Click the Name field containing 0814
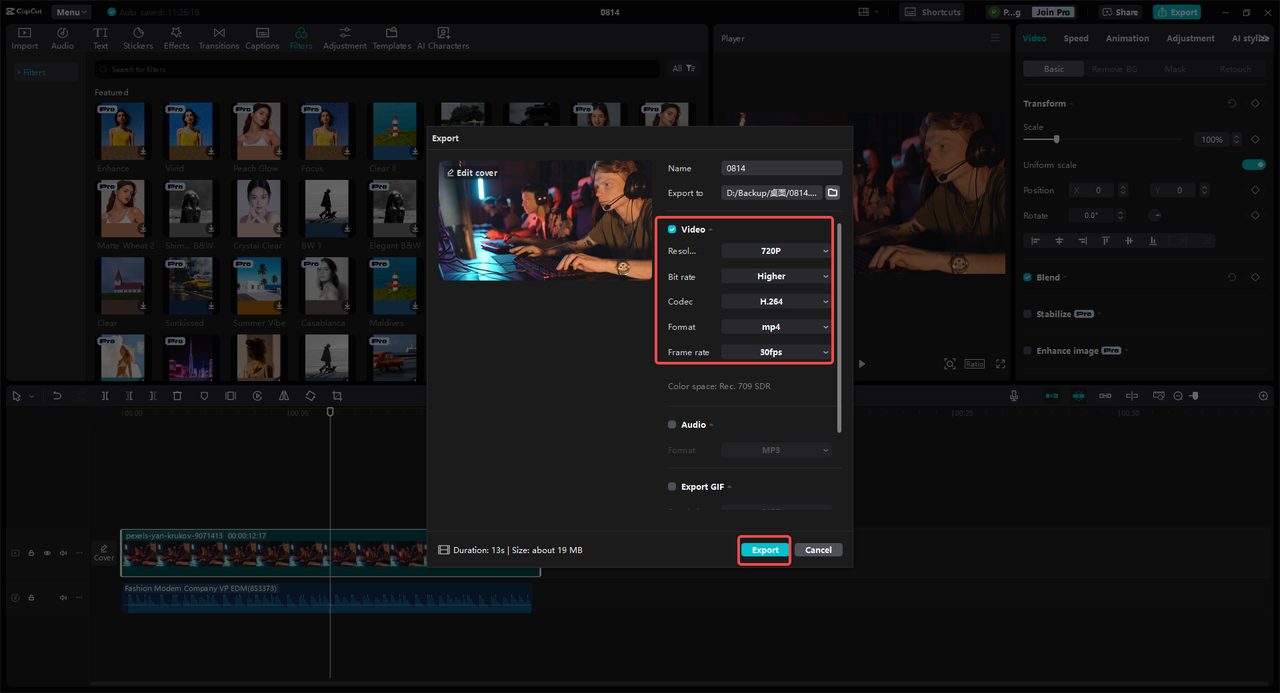Viewport: 1280px width, 693px height. 781,168
